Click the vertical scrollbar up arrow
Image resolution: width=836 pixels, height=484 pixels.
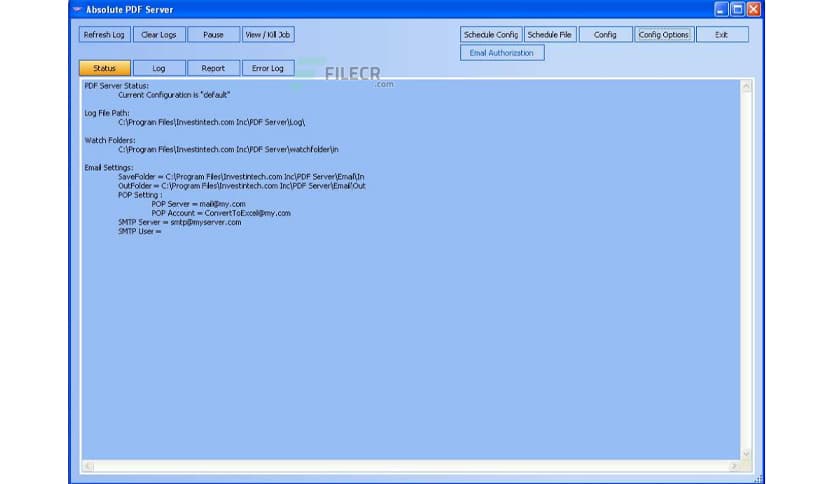coord(746,86)
